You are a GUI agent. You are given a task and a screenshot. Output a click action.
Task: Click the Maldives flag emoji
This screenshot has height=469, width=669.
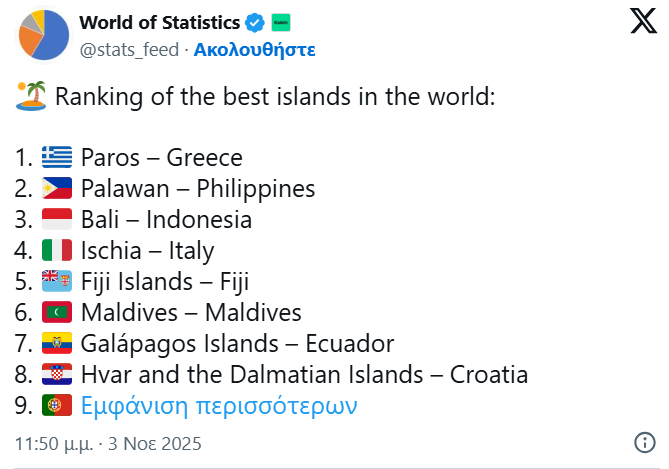click(57, 313)
